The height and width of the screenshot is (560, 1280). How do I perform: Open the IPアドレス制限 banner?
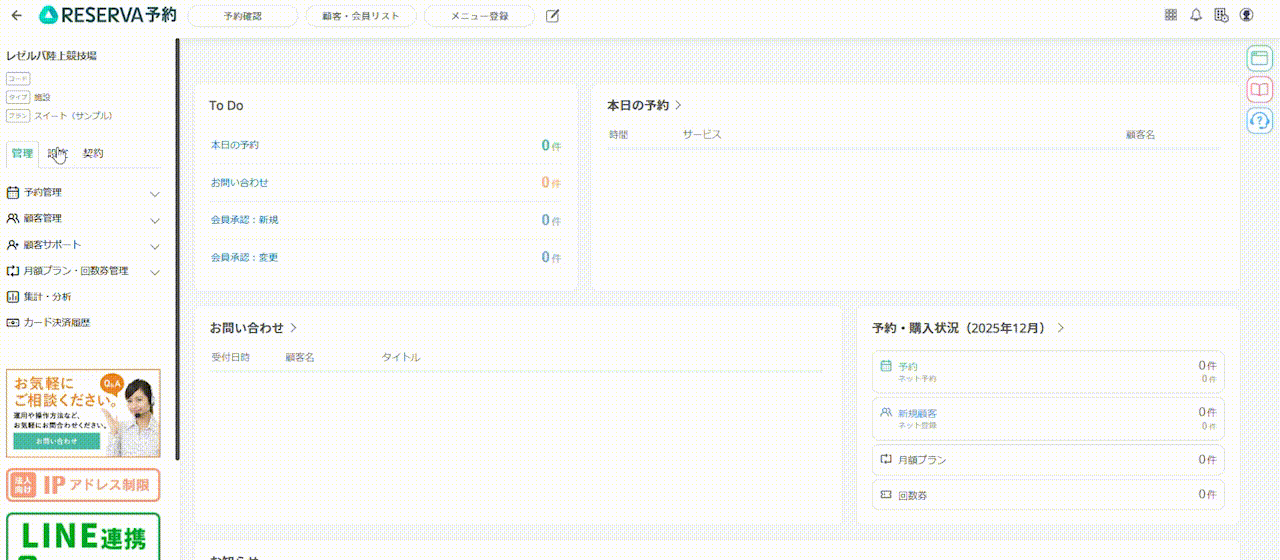coord(83,485)
